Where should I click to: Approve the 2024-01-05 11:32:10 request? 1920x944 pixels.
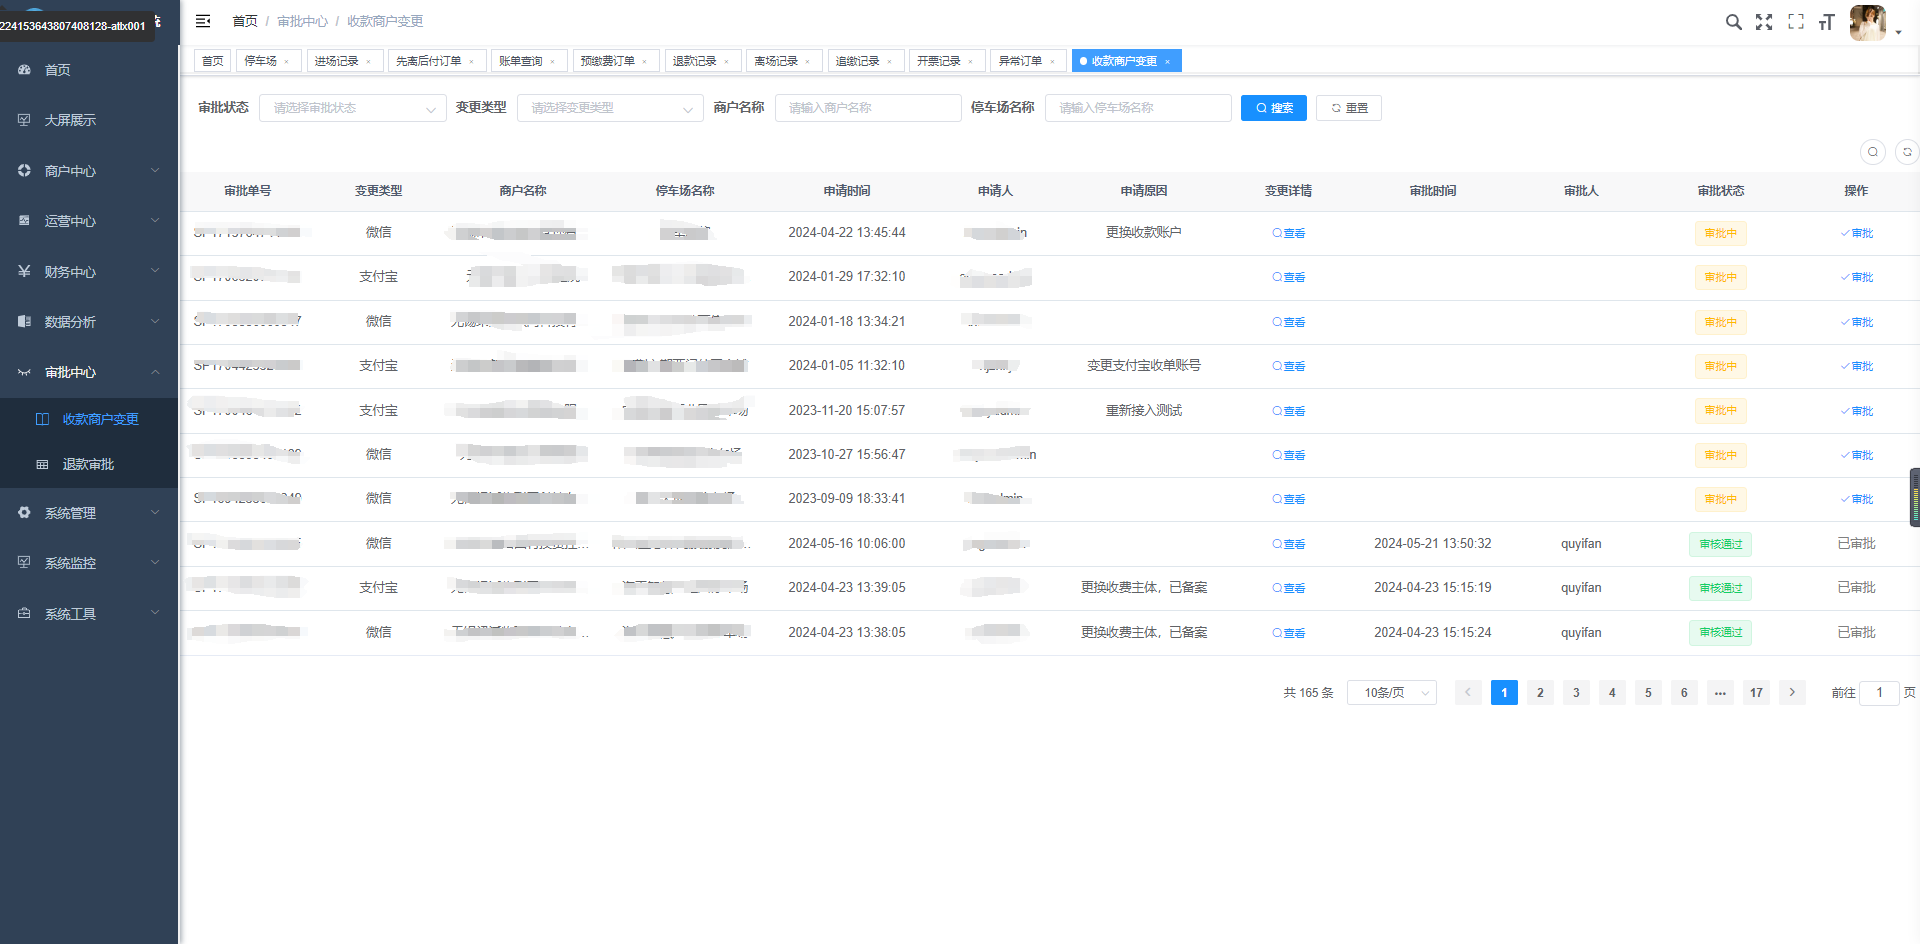click(1857, 366)
